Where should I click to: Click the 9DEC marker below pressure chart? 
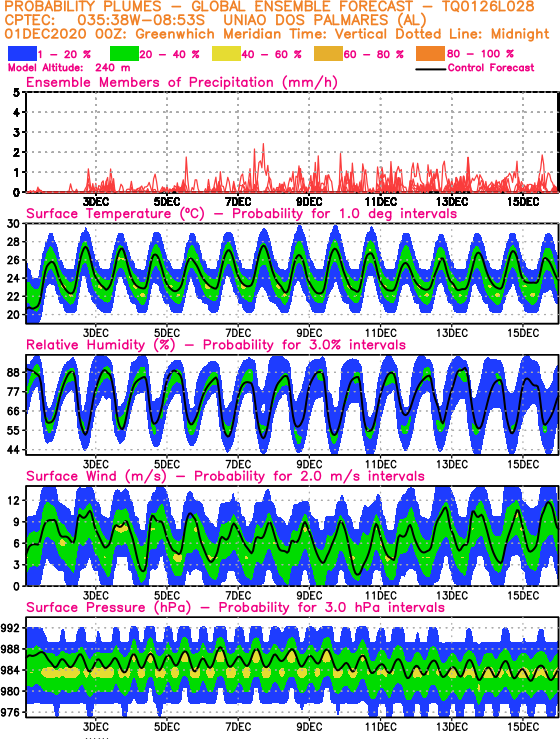309,727
